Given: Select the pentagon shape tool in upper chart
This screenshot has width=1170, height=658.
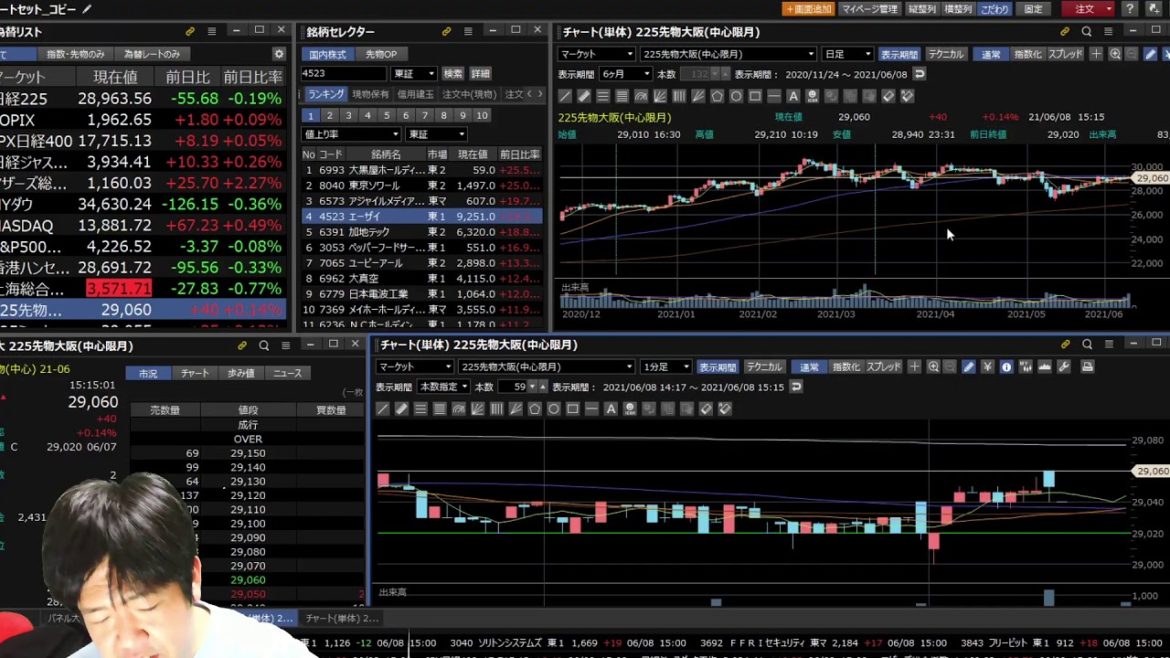Looking at the screenshot, I should tap(717, 97).
